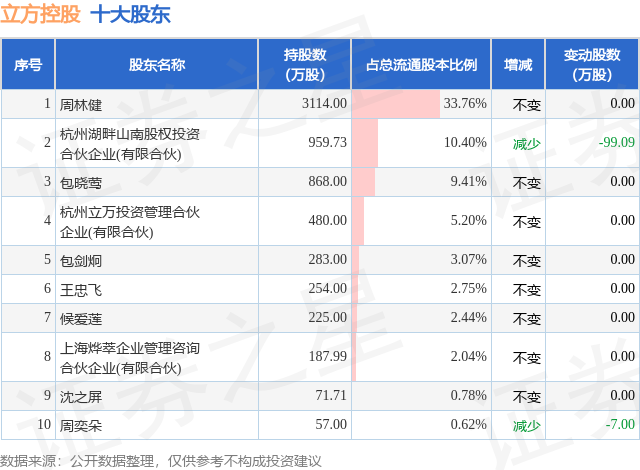Screen dimensions: 640x470
Task: Click the -99.09 change value
Action: (x=616, y=142)
